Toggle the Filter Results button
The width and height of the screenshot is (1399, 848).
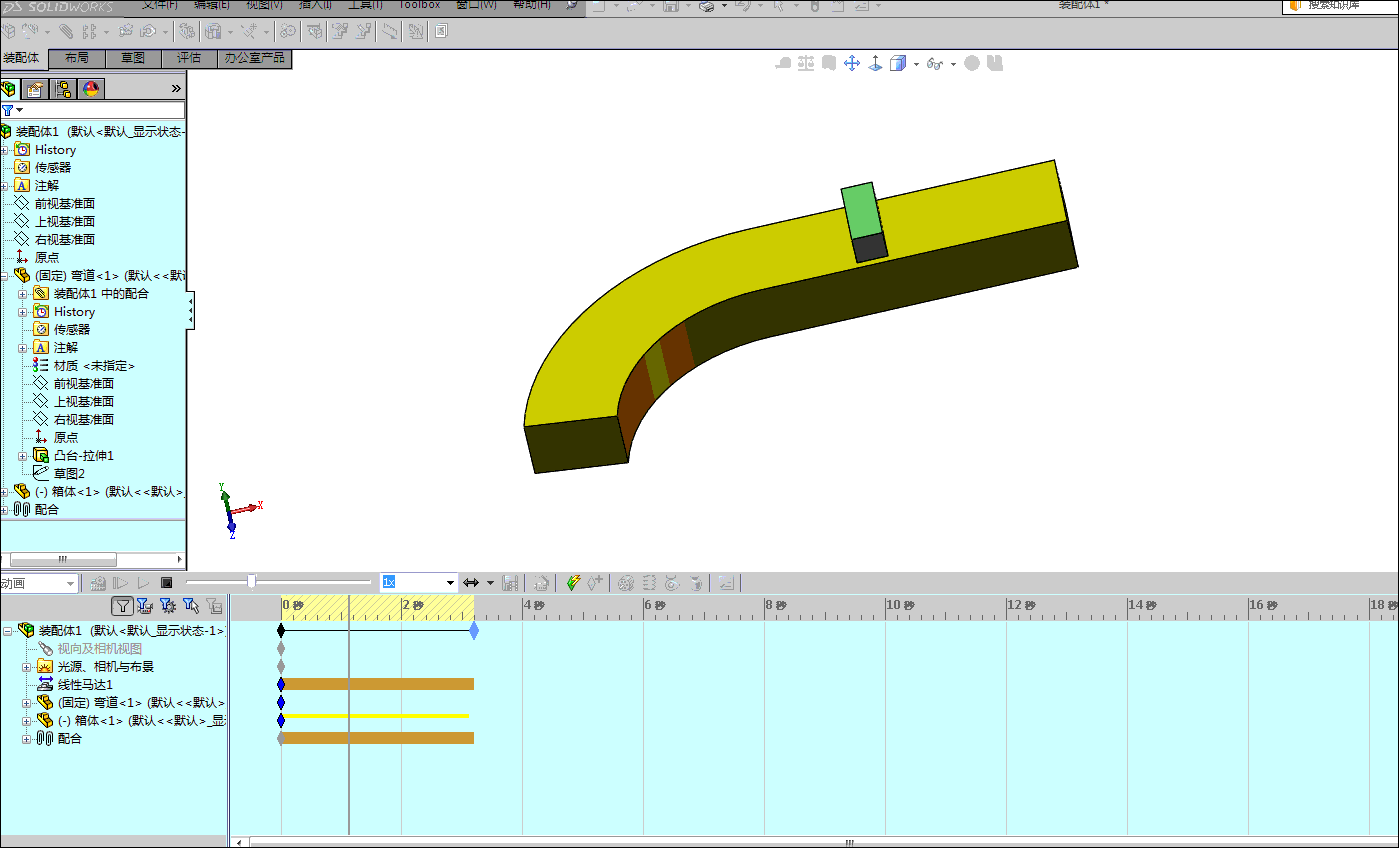click(213, 605)
